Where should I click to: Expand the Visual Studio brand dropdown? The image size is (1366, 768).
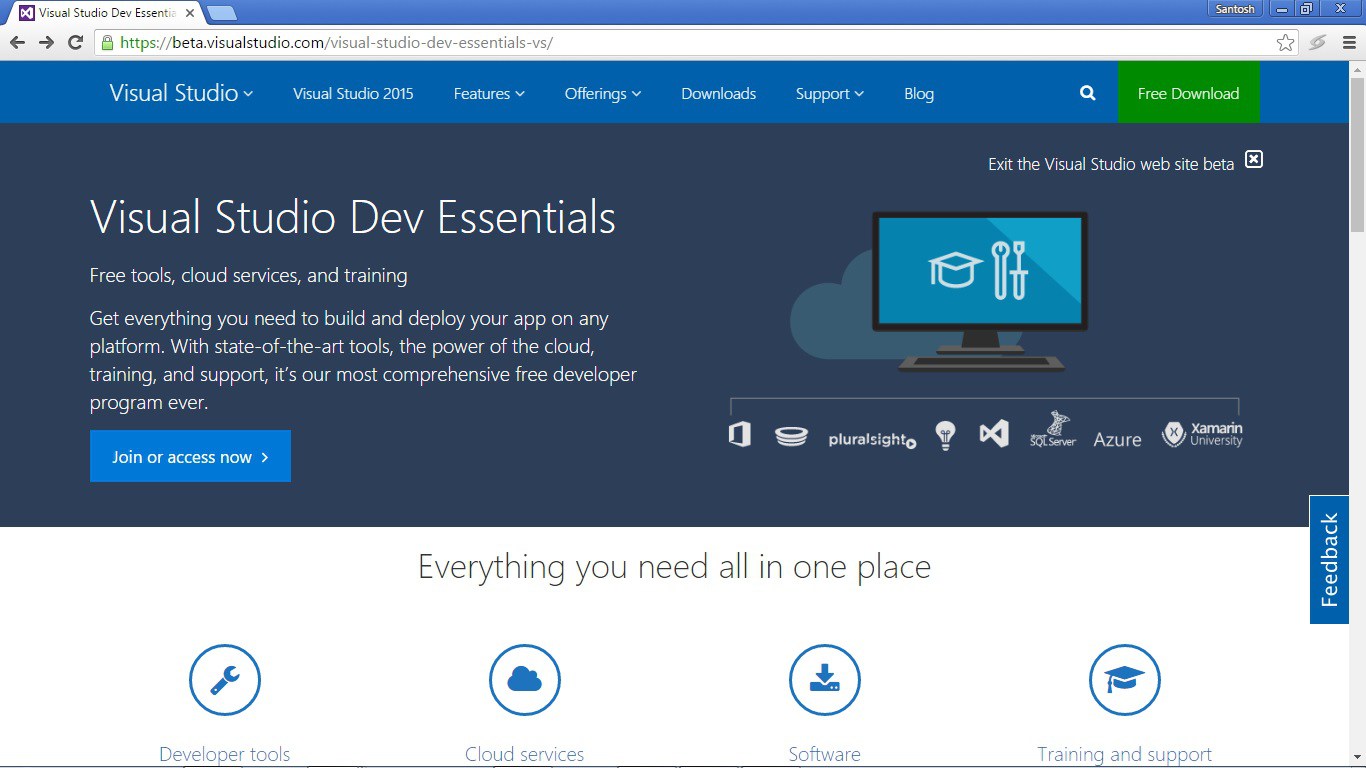click(x=181, y=93)
